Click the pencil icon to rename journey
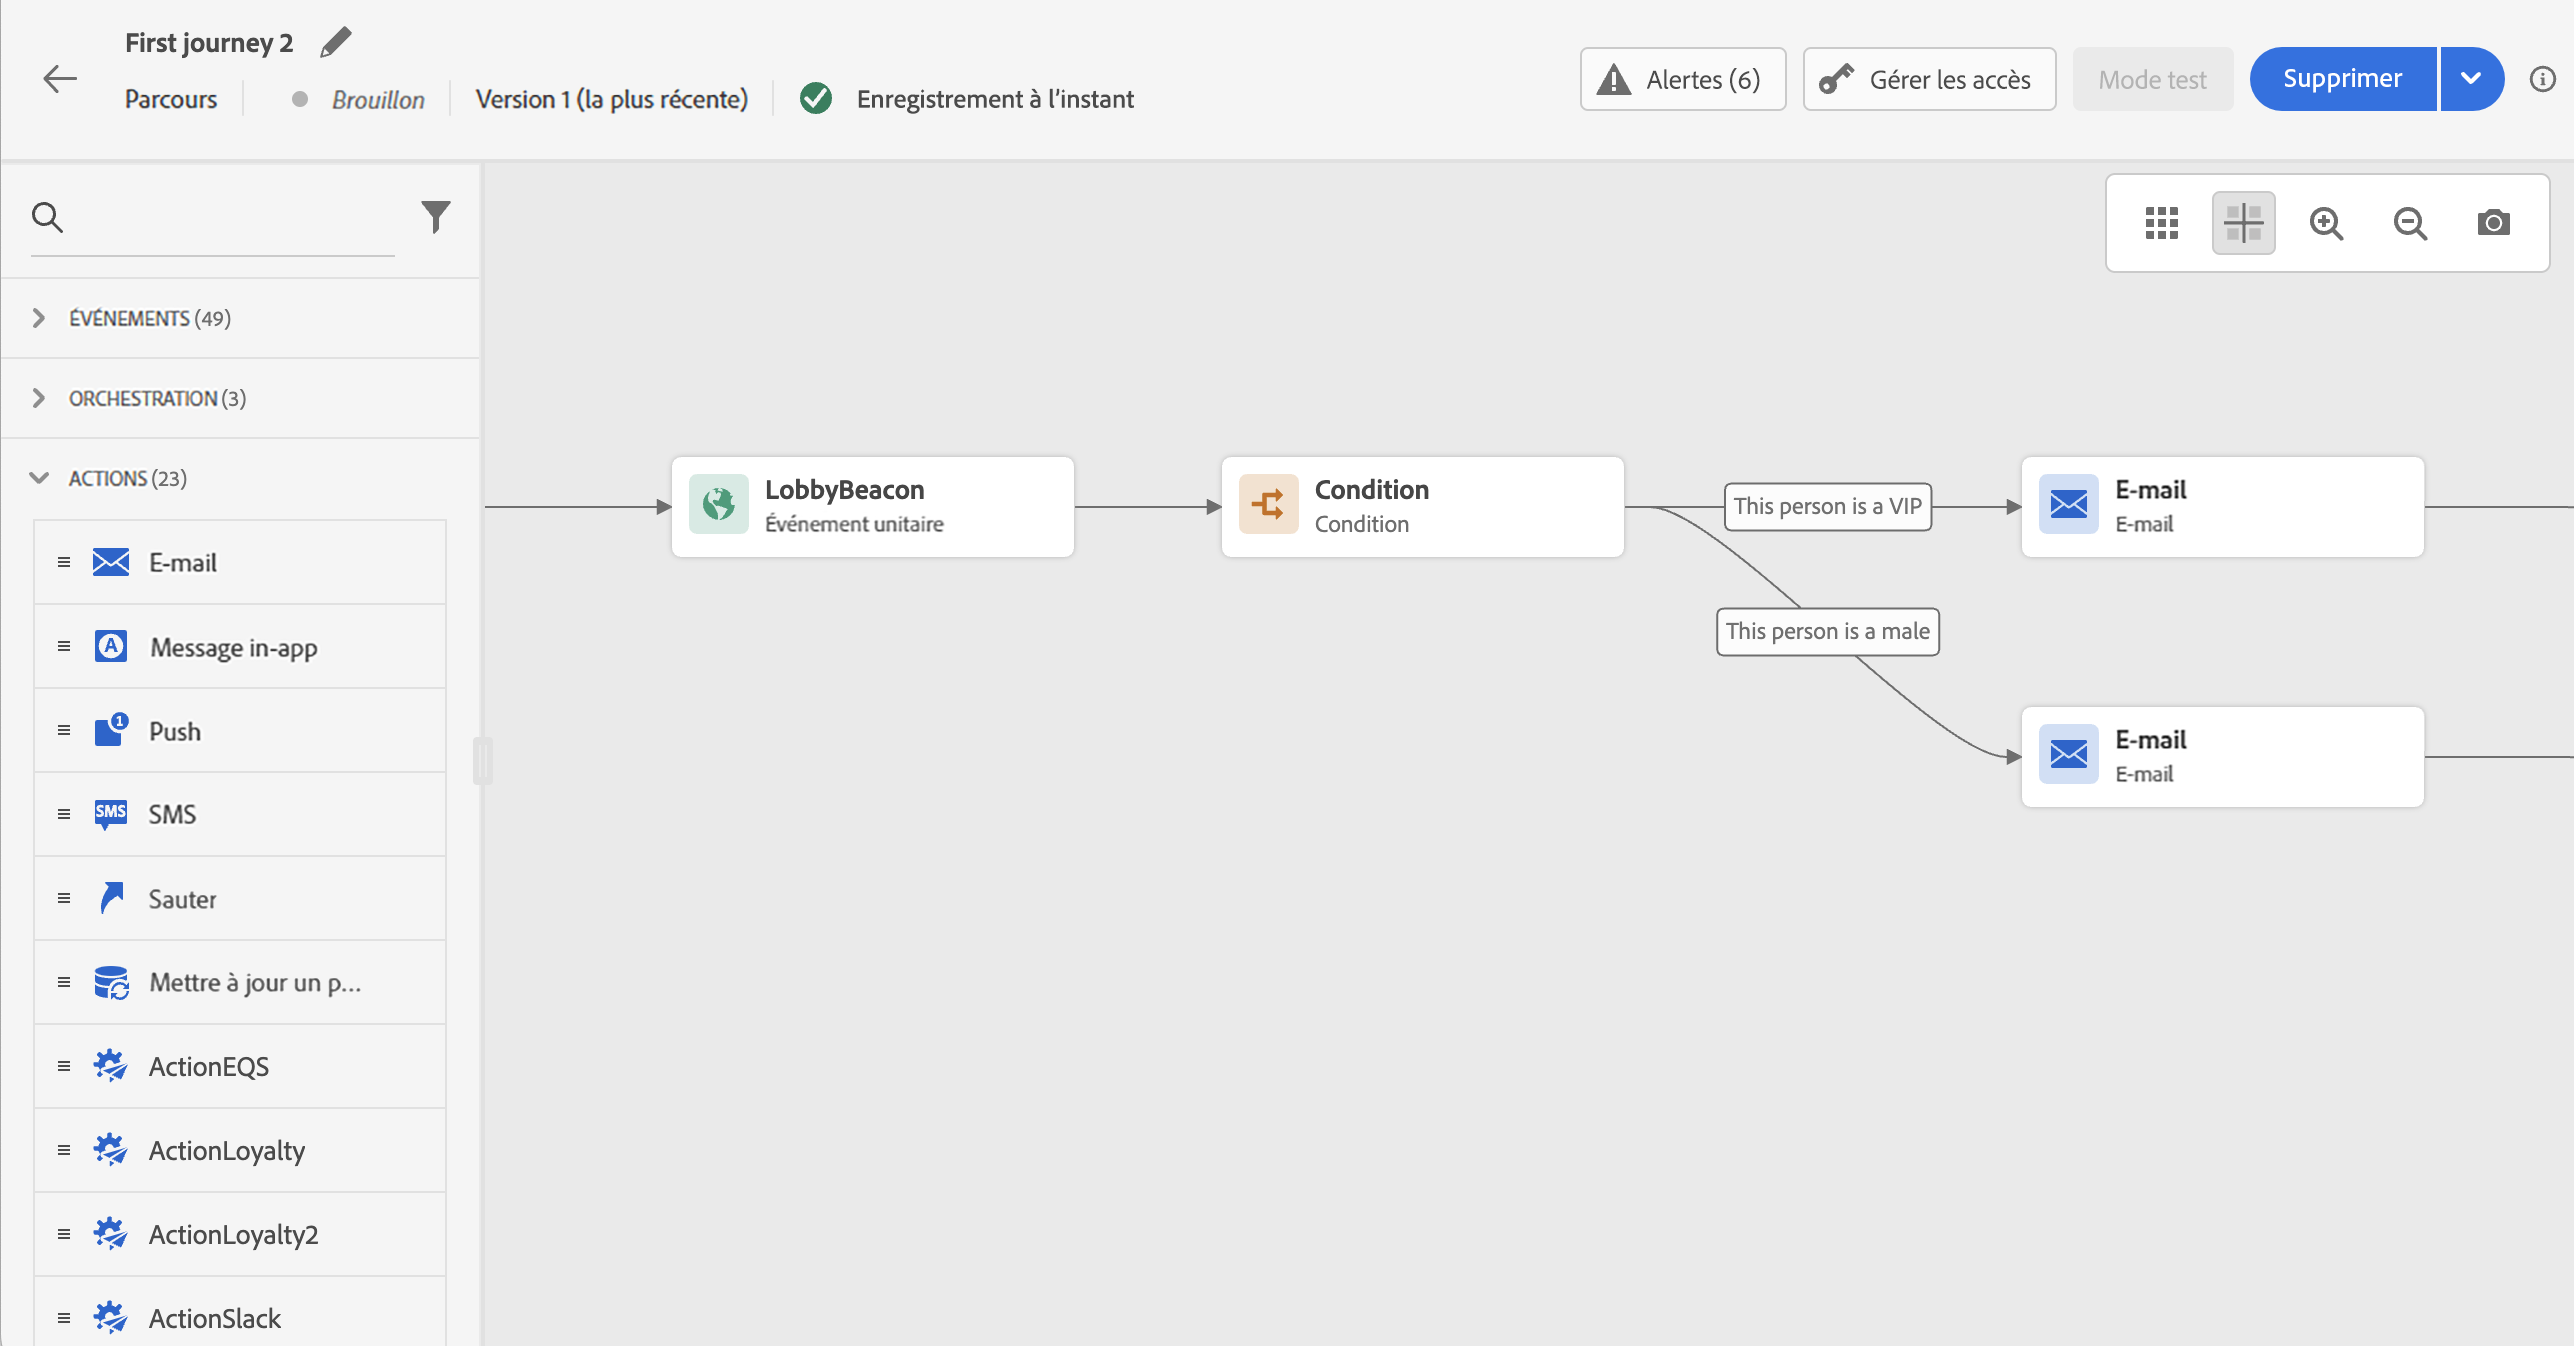 click(x=335, y=42)
